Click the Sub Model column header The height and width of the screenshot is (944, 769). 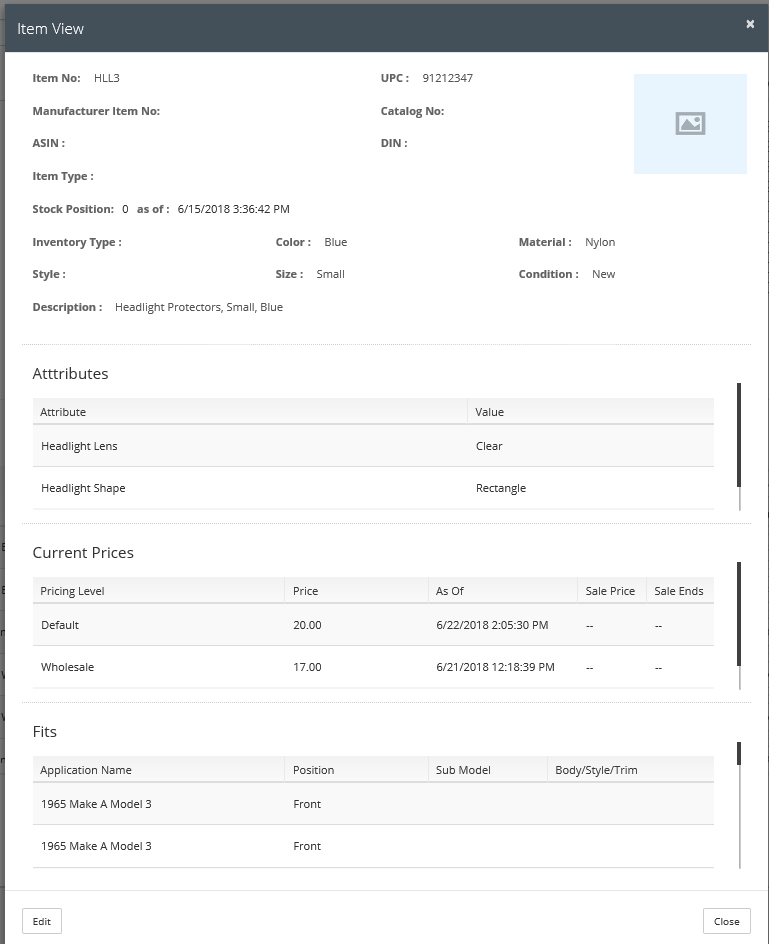(488, 770)
